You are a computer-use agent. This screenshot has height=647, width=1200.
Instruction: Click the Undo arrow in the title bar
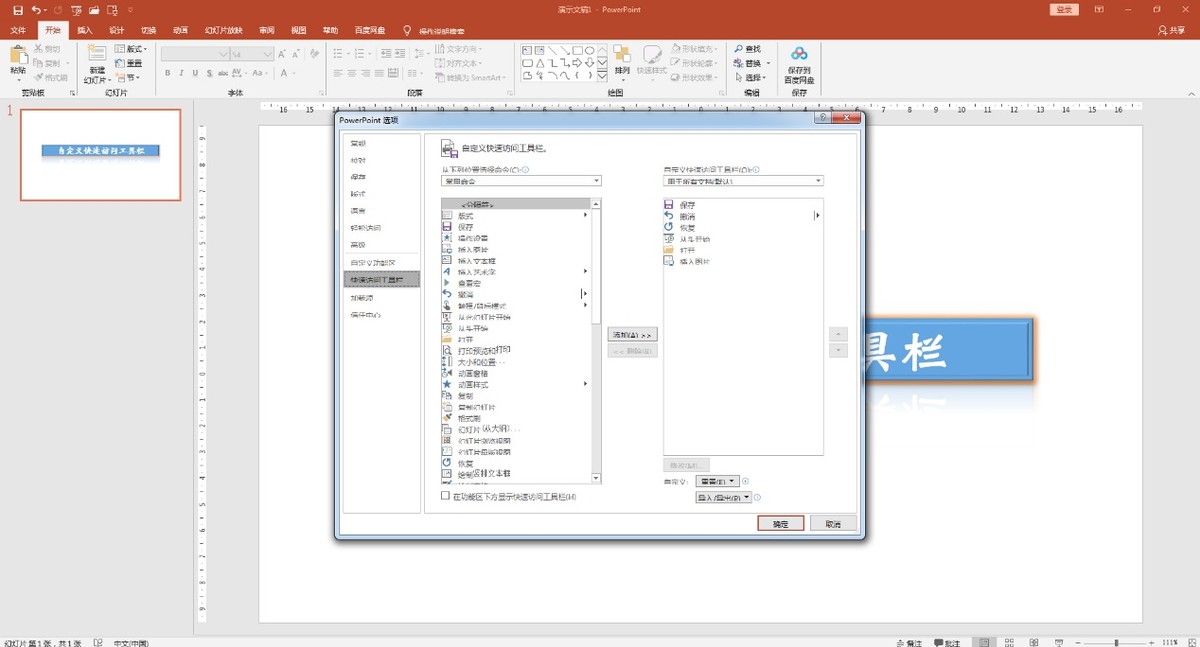(35, 9)
